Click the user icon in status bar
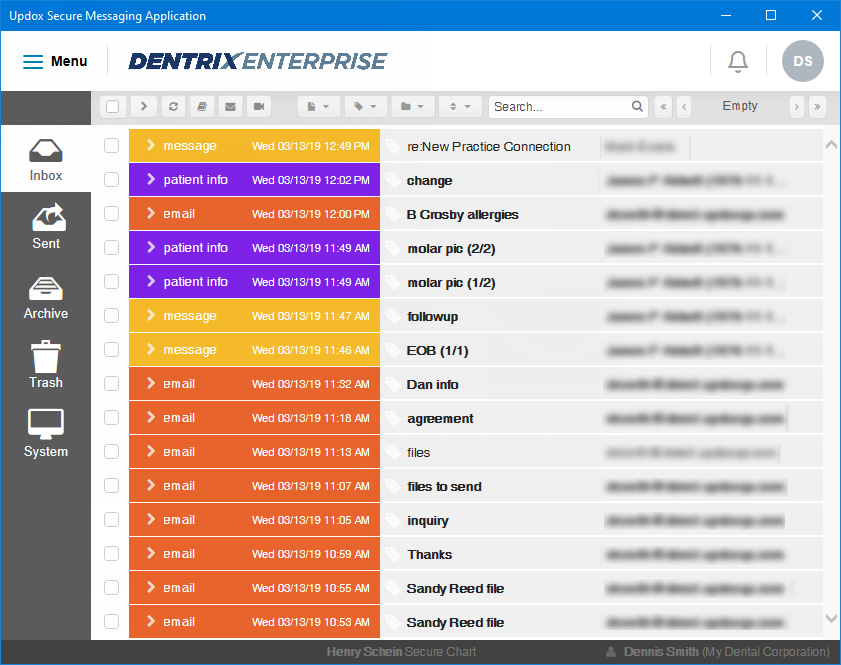 click(x=610, y=652)
